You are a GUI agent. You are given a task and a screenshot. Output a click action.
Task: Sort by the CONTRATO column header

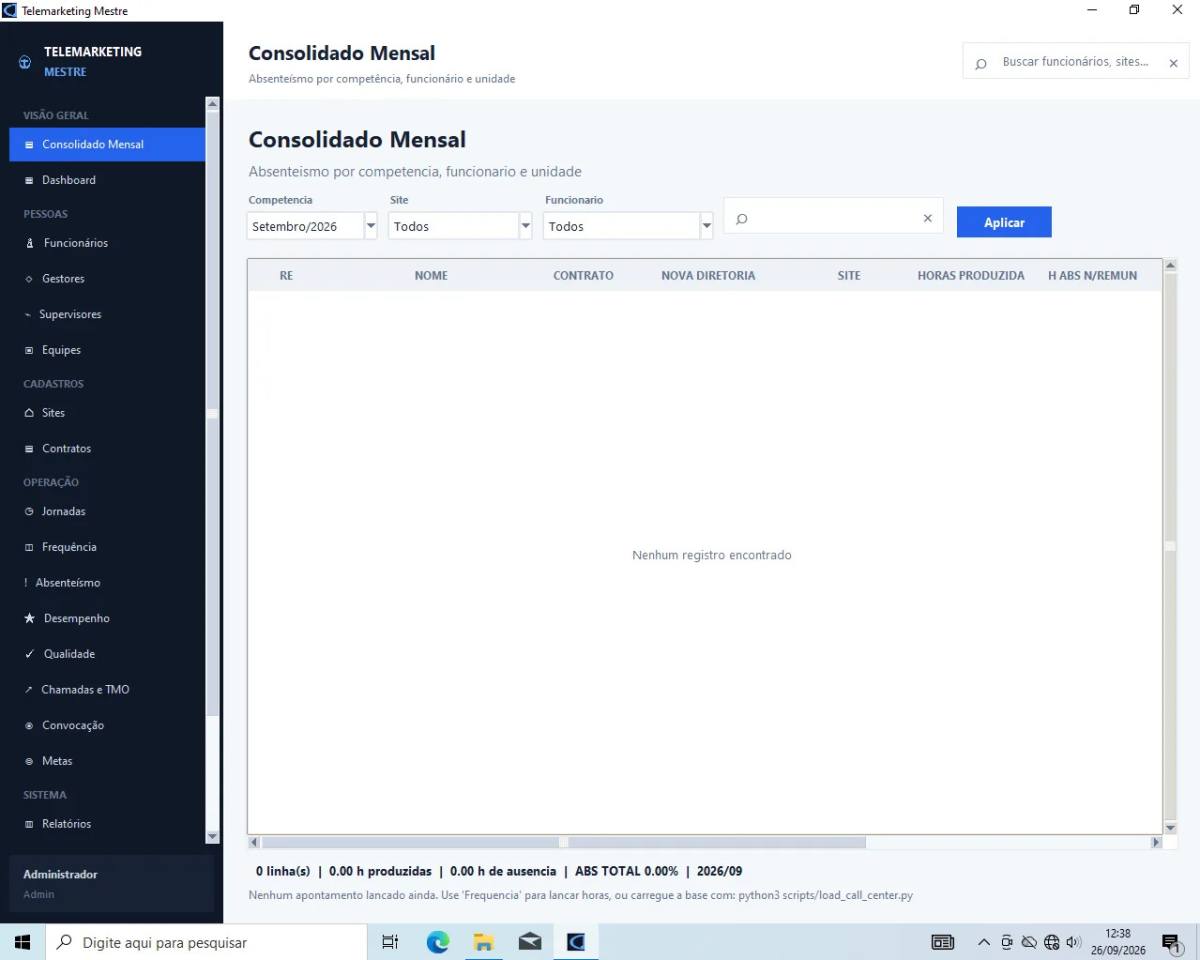pos(583,275)
